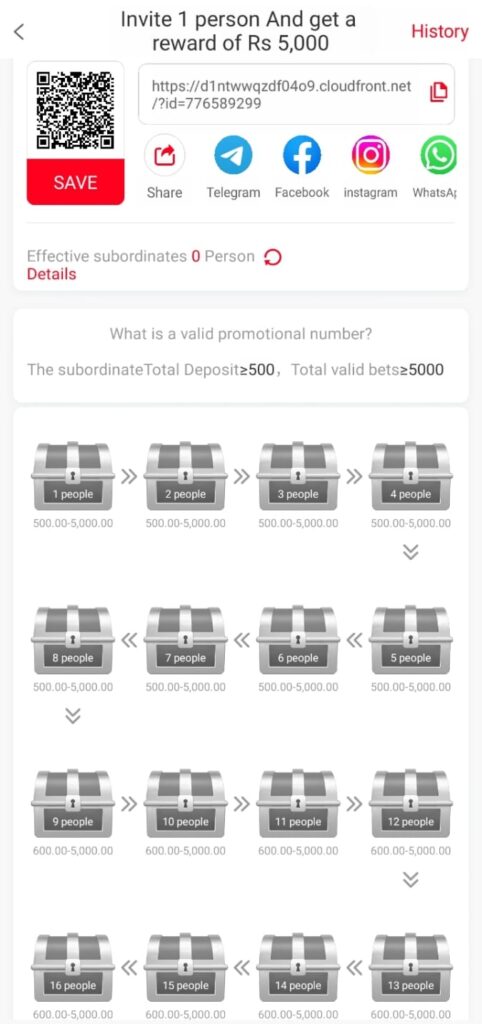Copy the invite link with copy icon
482x1024 pixels.
point(438,93)
